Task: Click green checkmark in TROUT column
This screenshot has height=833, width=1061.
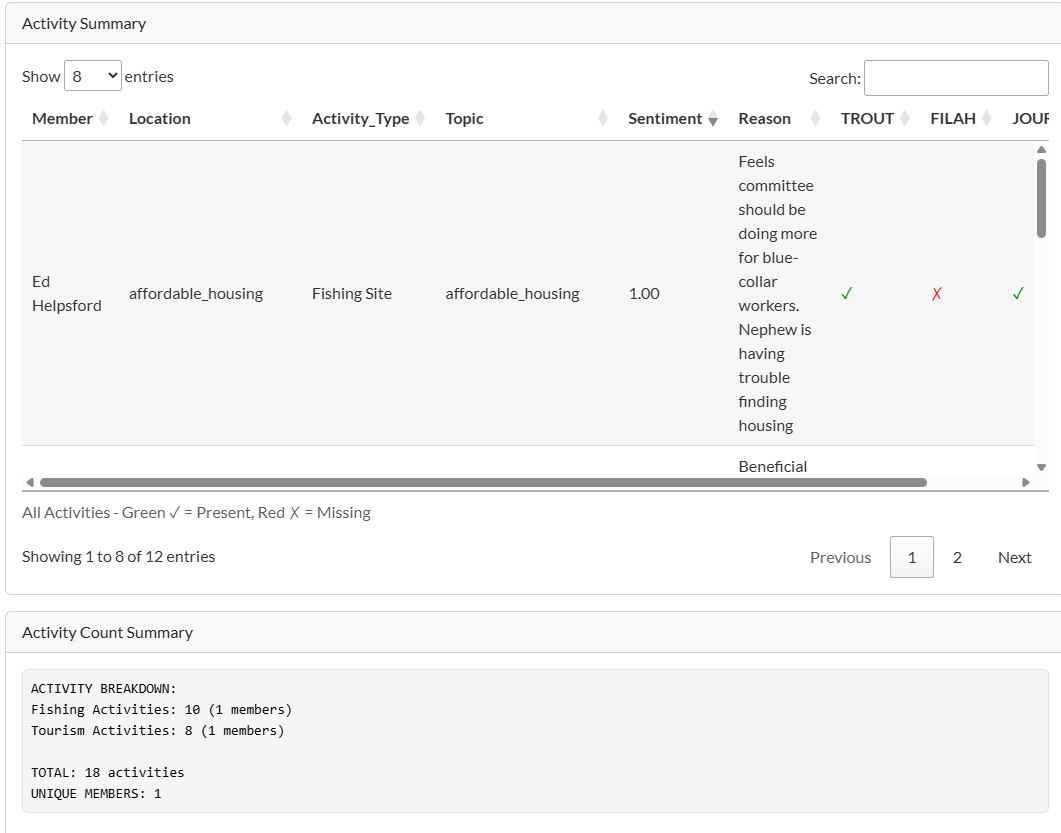Action: [846, 294]
